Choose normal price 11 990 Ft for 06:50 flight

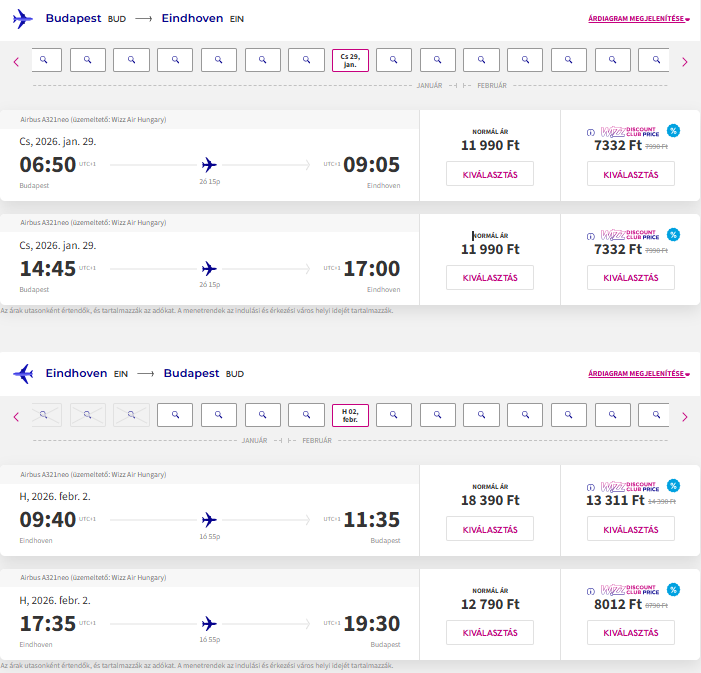[x=490, y=174]
